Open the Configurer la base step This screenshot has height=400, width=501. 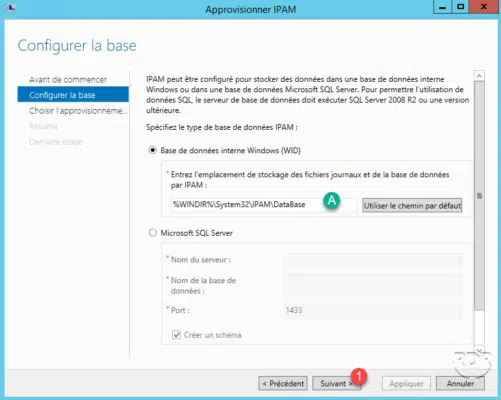point(73,95)
